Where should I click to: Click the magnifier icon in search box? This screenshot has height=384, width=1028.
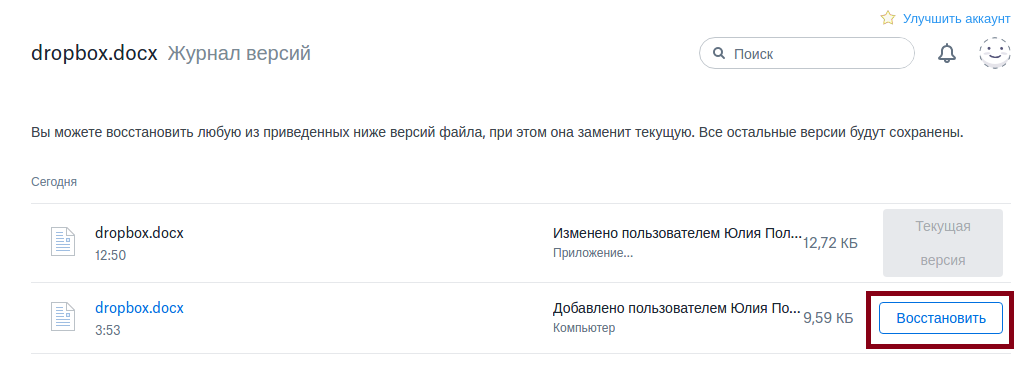point(719,53)
